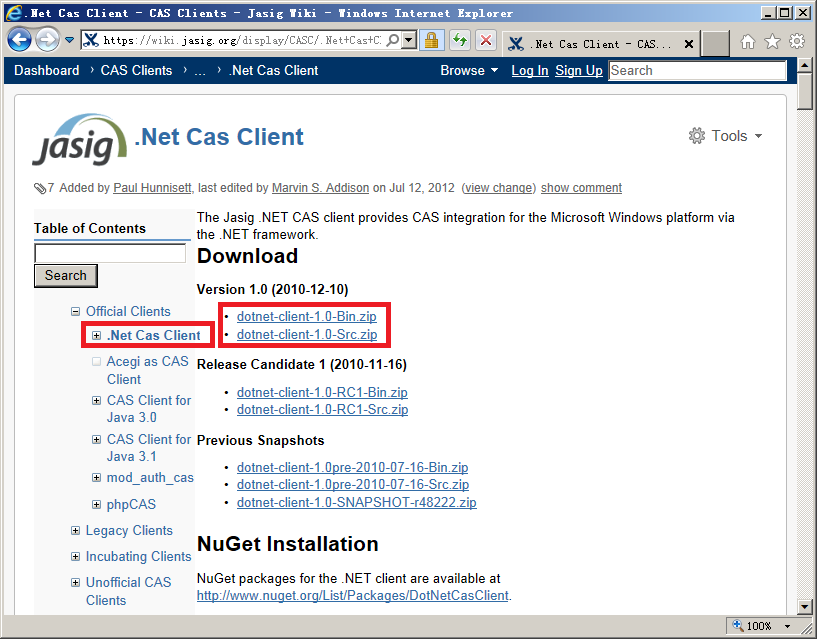This screenshot has width=817, height=639.
Task: Open Paul Hunnisett profile link
Action: pyautogui.click(x=152, y=188)
